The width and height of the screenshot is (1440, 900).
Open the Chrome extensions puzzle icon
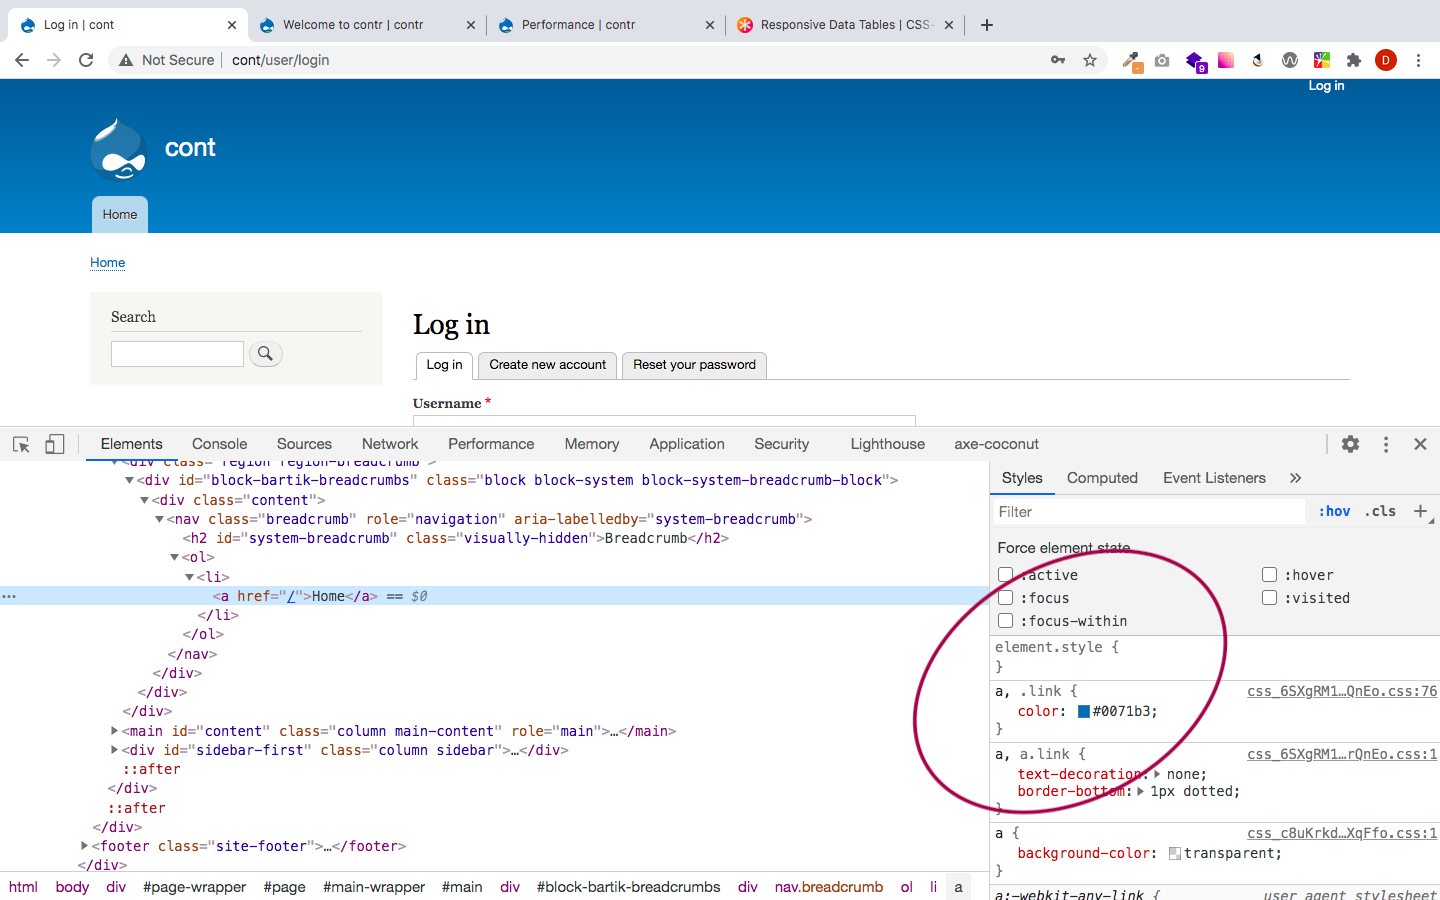[1354, 60]
